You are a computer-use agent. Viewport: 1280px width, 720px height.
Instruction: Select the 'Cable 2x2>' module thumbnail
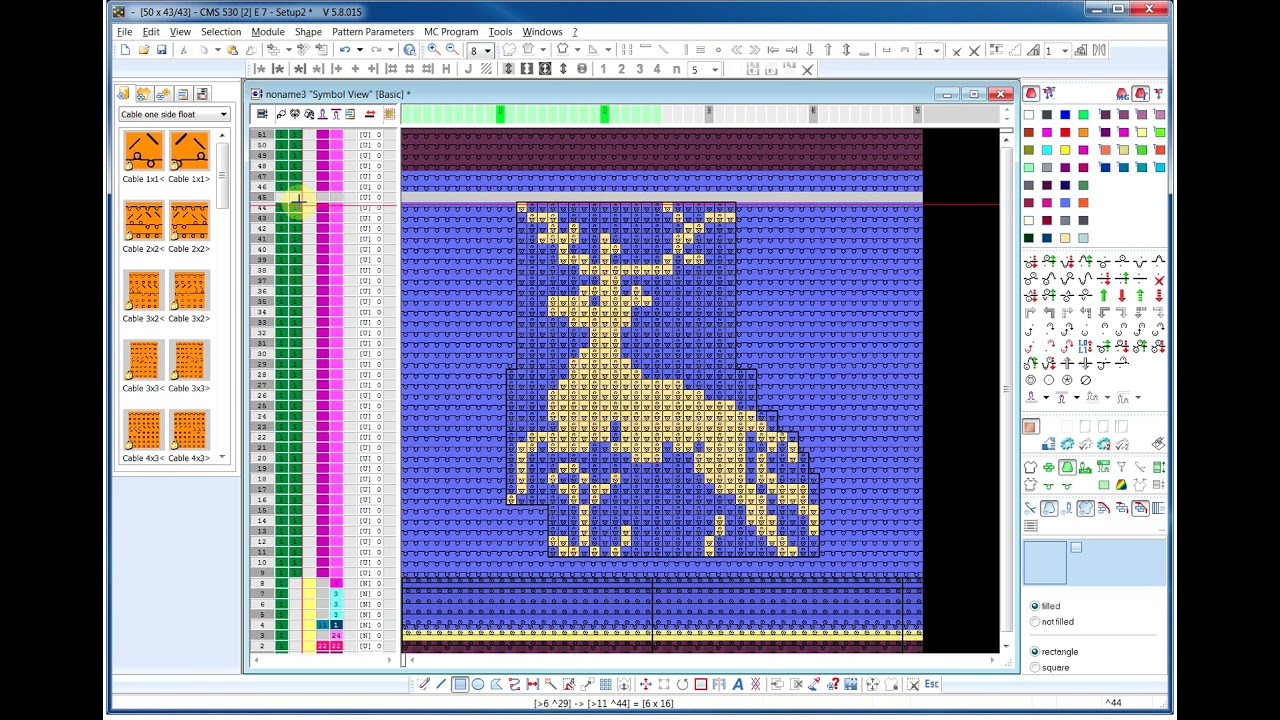coord(189,221)
